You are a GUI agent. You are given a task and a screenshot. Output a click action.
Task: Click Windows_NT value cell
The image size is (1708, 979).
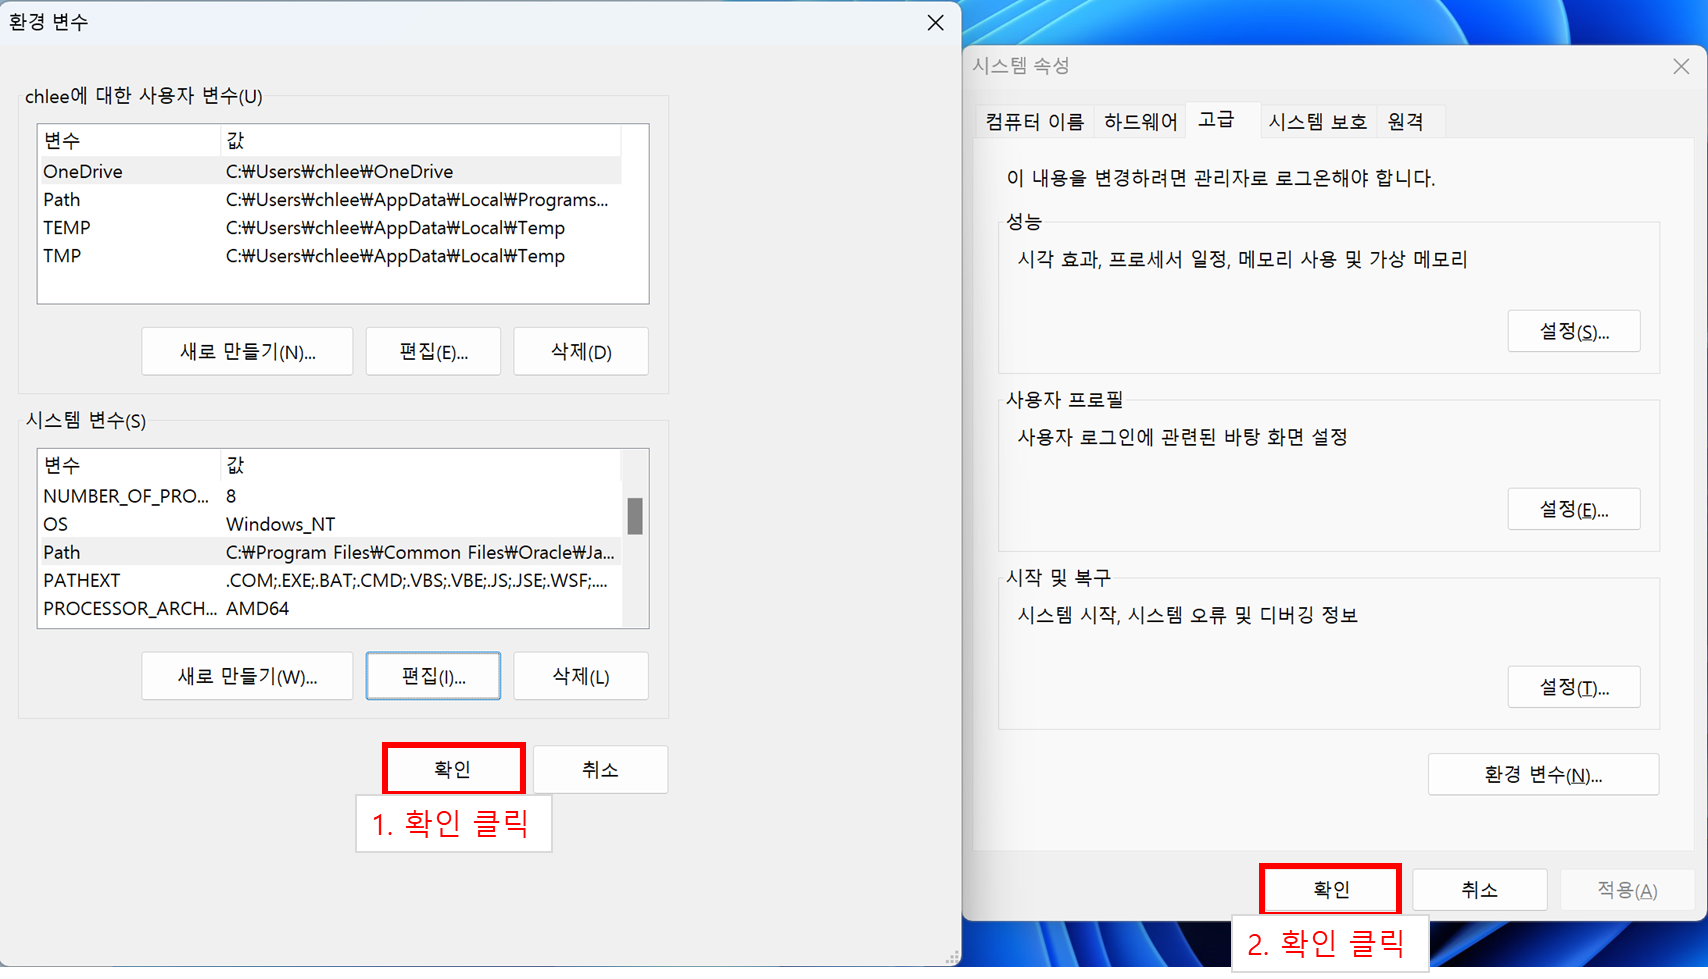[280, 524]
